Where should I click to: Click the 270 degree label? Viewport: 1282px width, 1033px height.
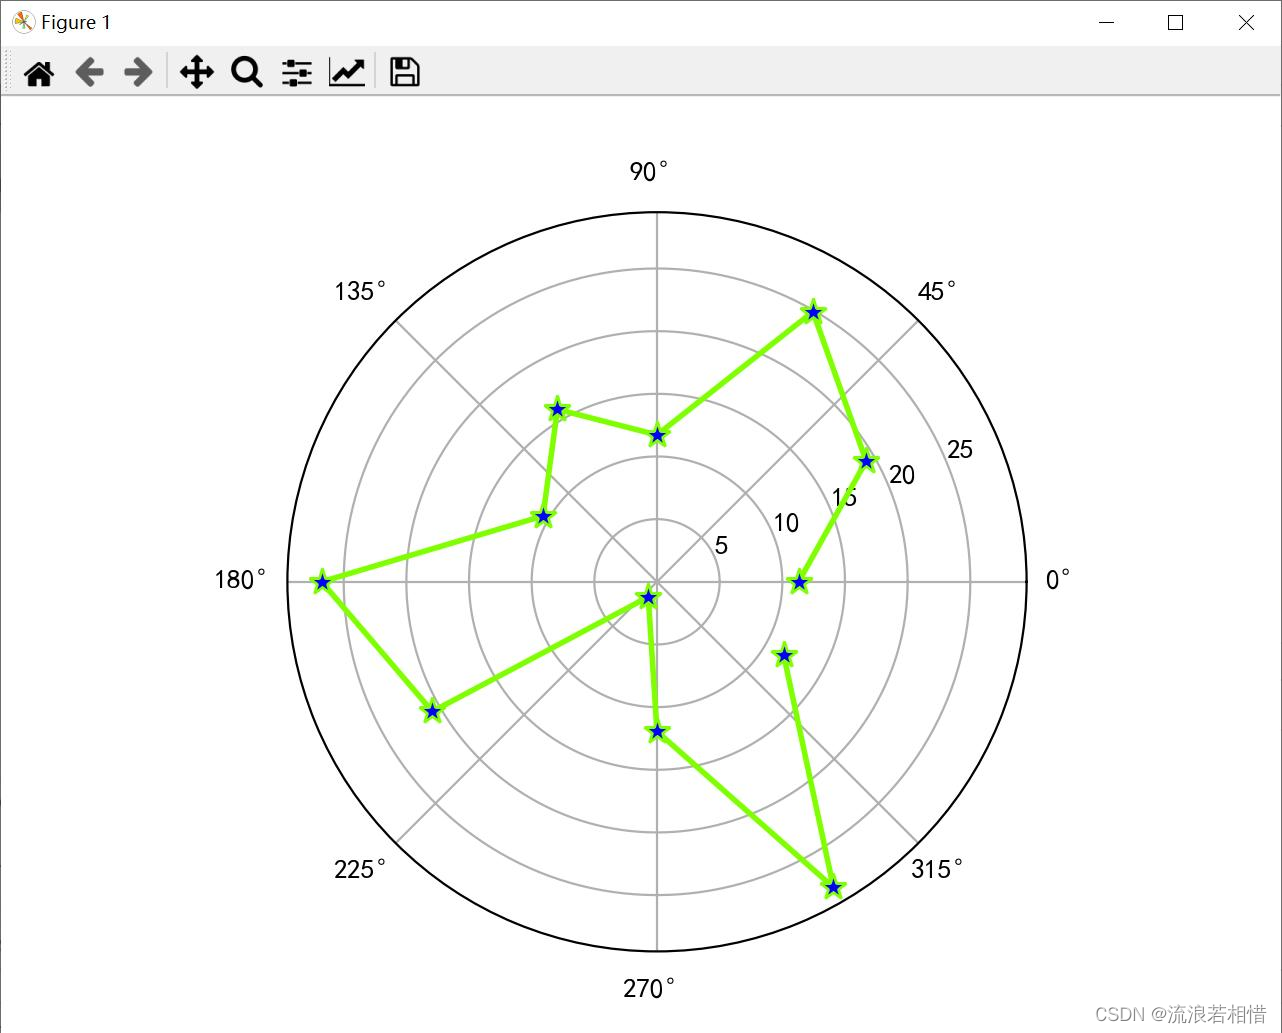[x=646, y=988]
